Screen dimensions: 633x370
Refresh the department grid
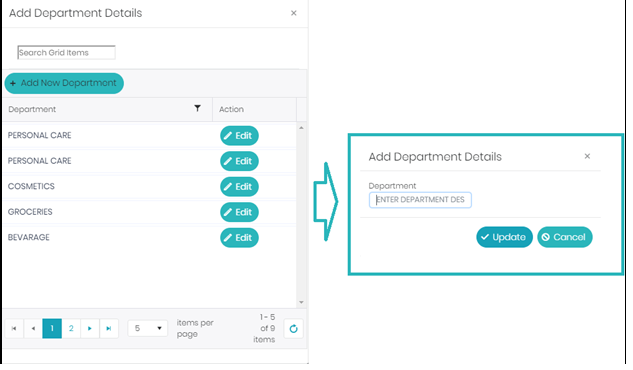pos(293,329)
